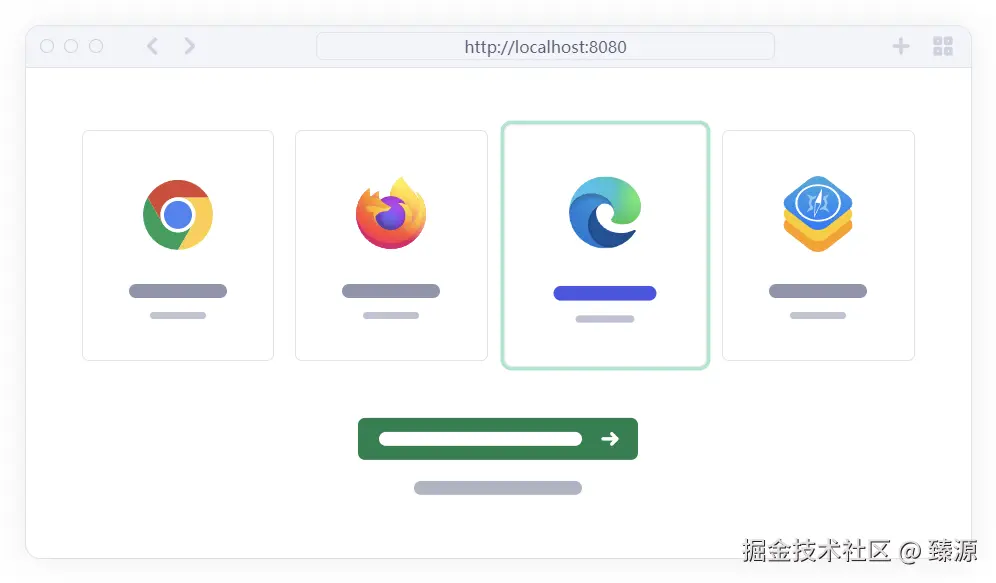Click the second window control circle

(x=71, y=46)
